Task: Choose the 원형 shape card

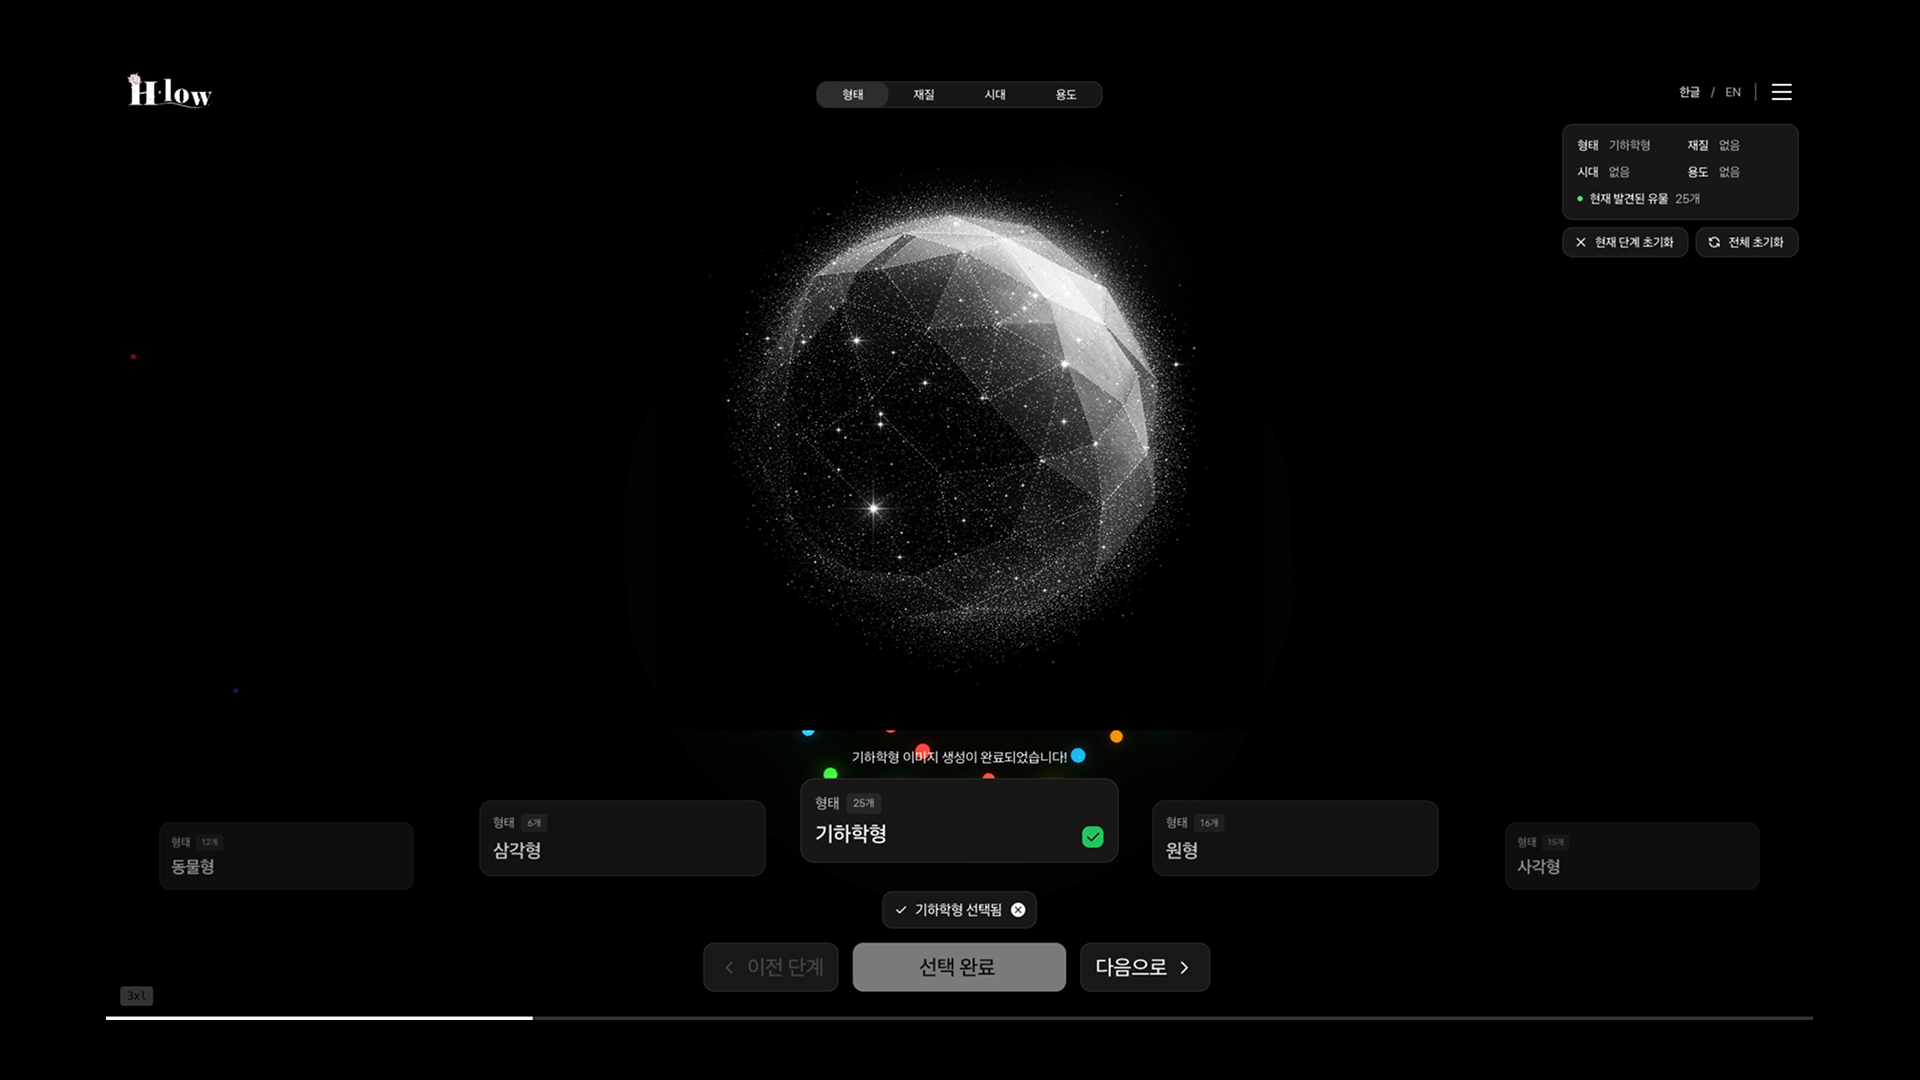Action: click(x=1295, y=838)
